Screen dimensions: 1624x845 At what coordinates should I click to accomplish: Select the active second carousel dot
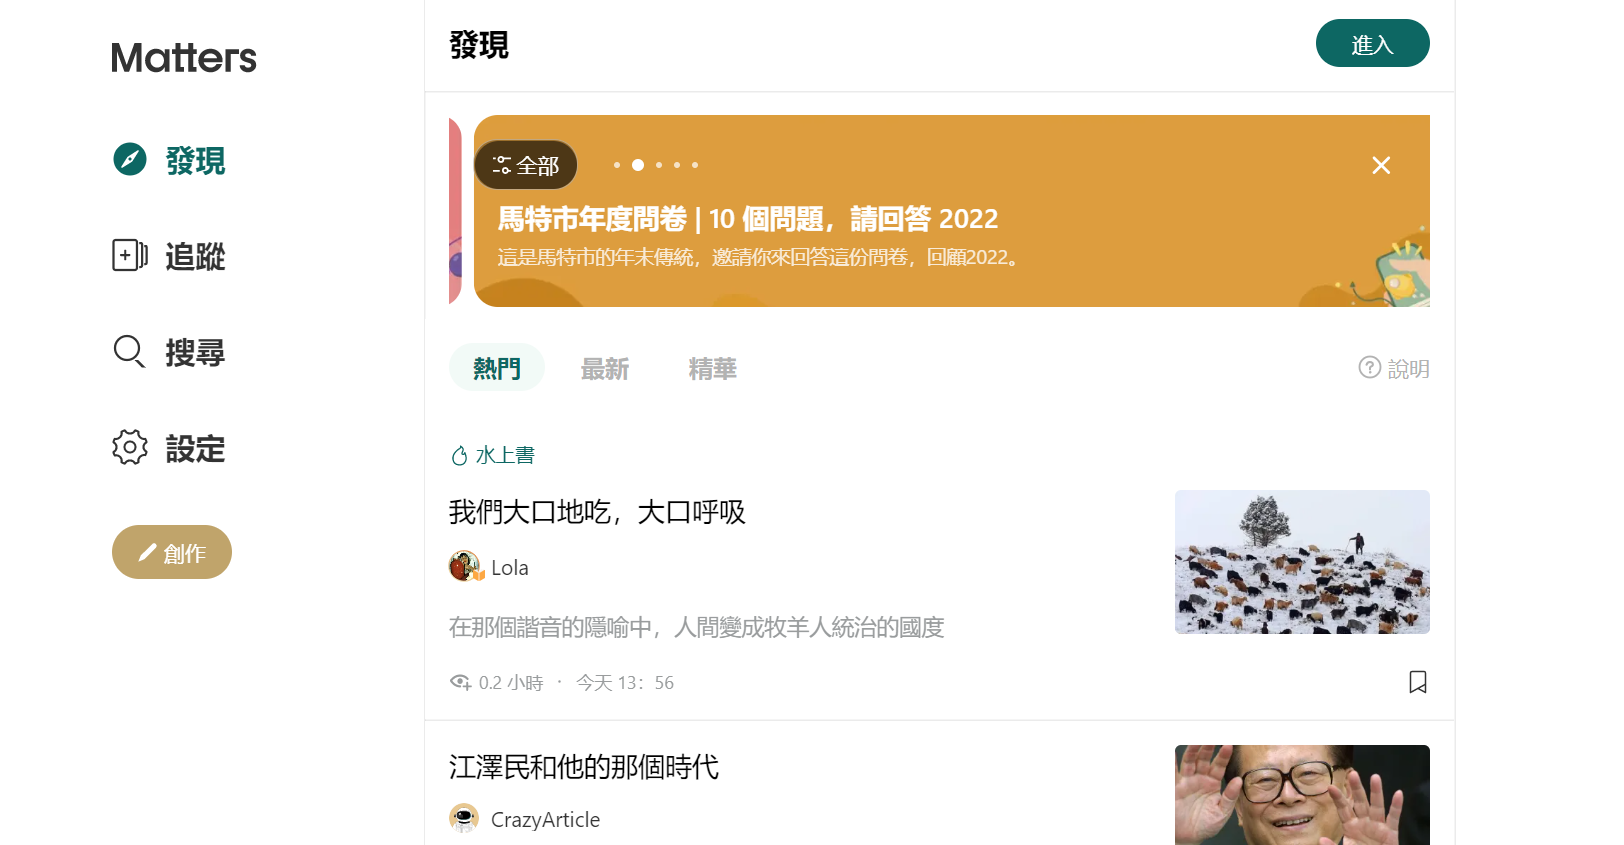tap(638, 165)
